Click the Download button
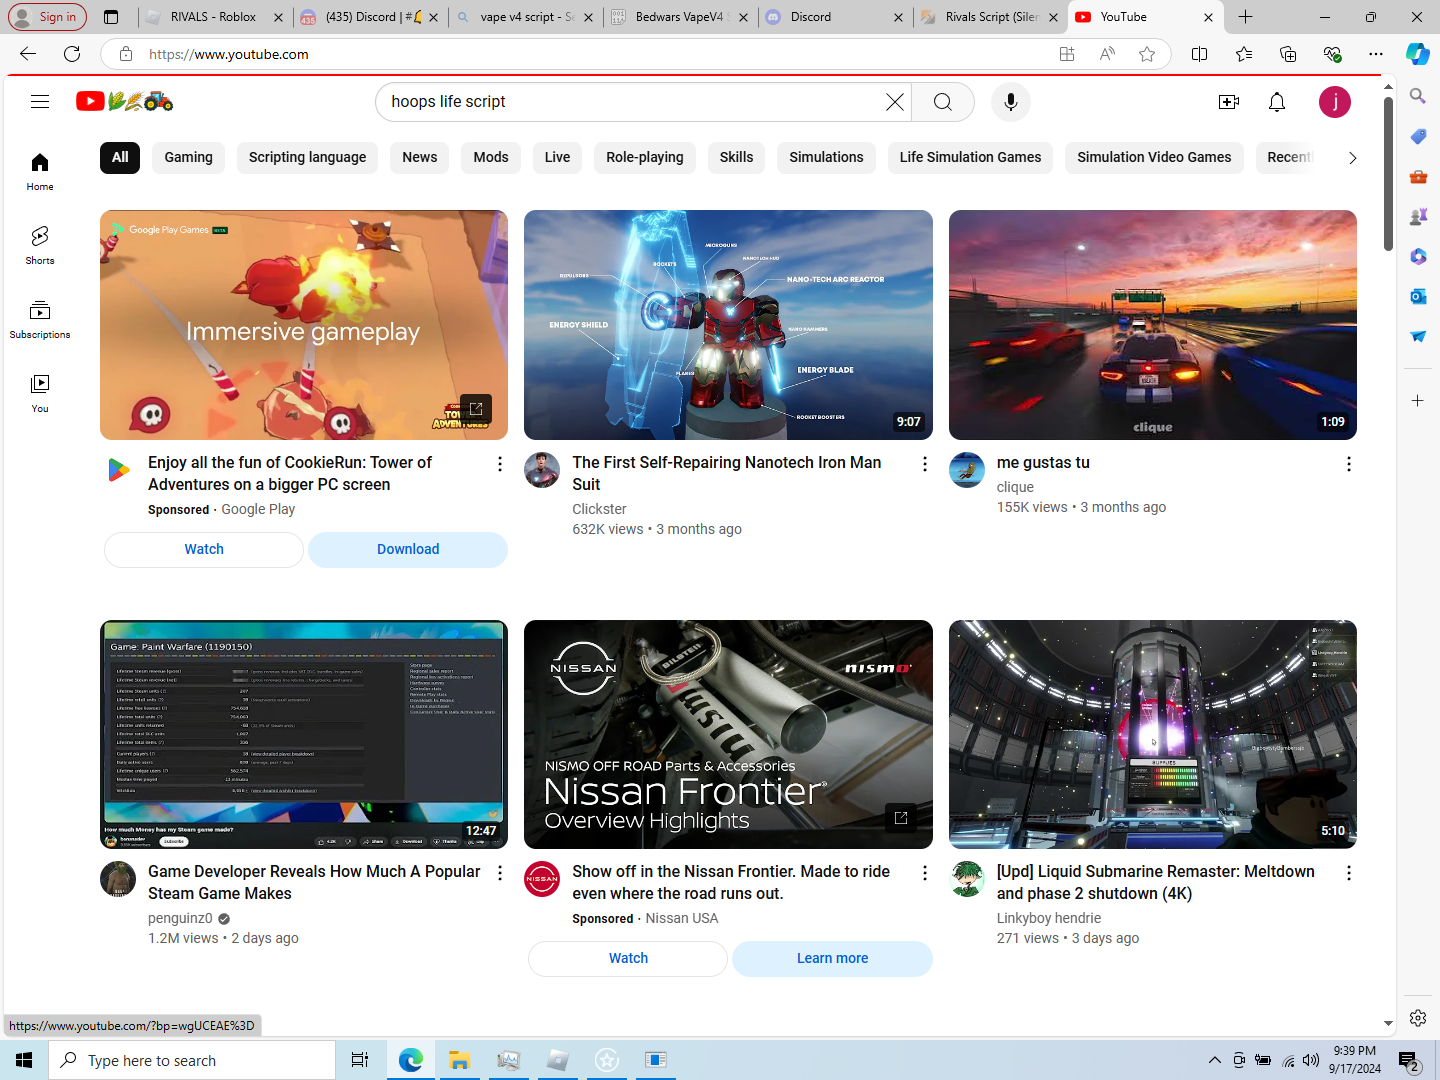The height and width of the screenshot is (1080, 1440). pyautogui.click(x=408, y=549)
